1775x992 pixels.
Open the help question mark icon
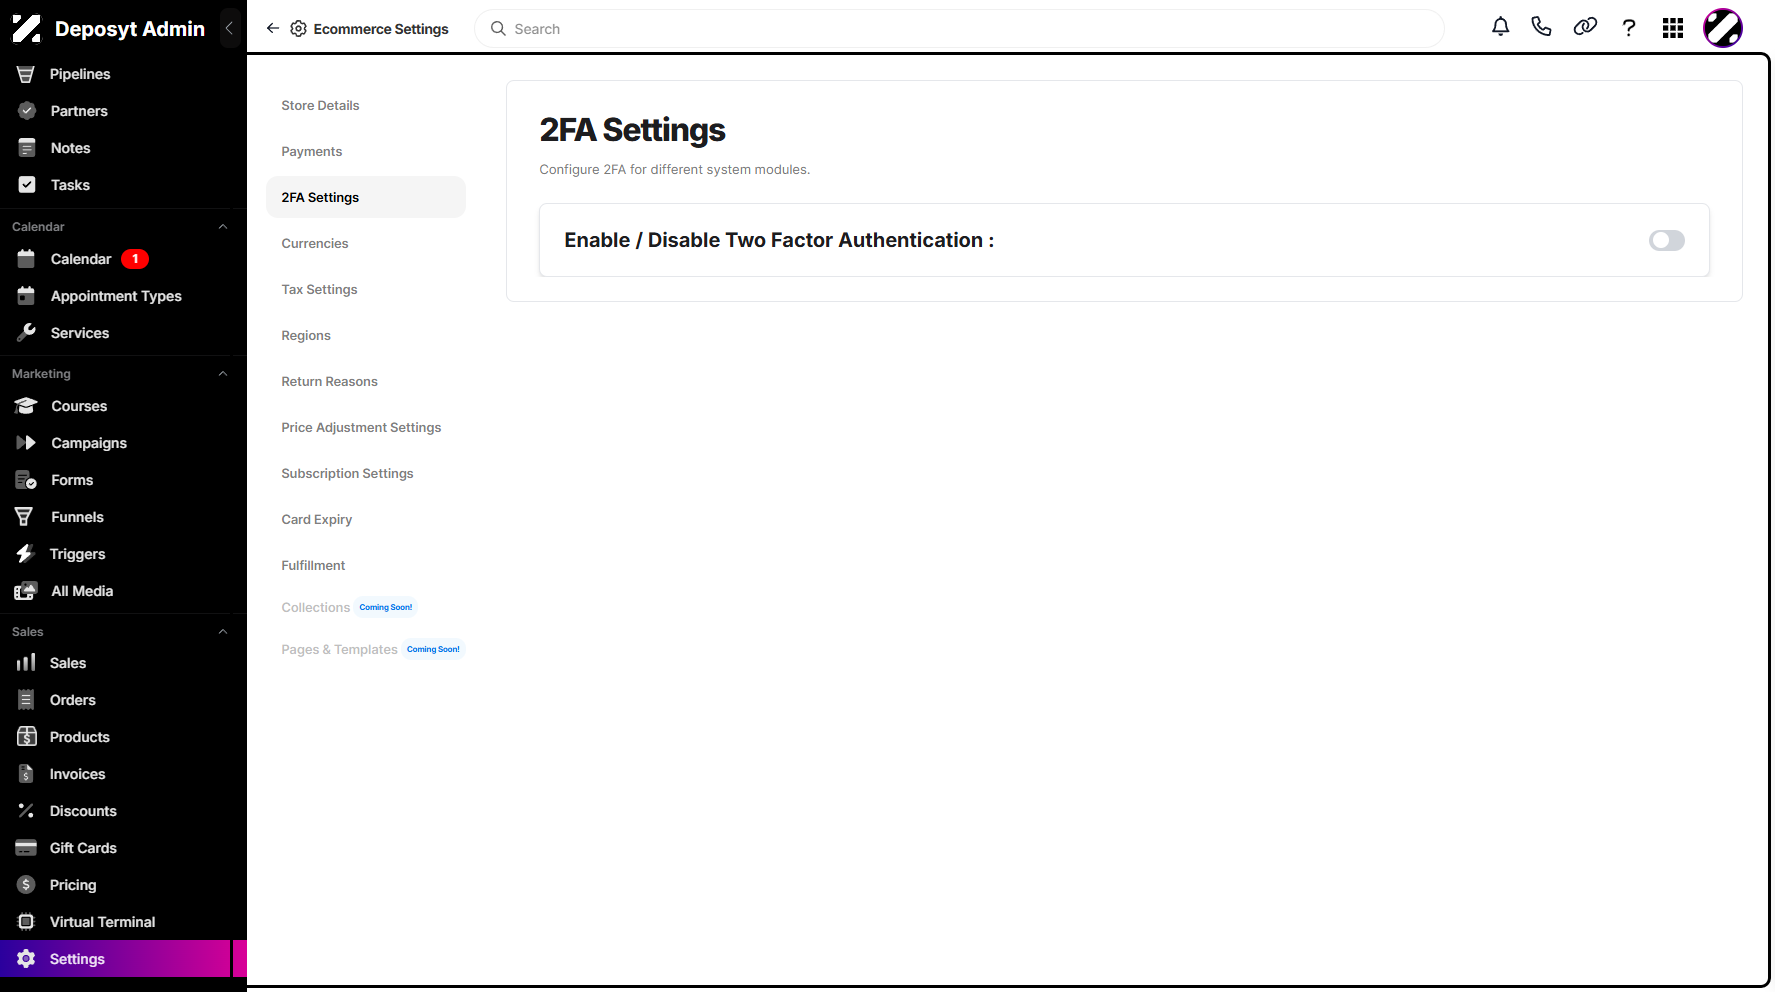click(x=1629, y=28)
